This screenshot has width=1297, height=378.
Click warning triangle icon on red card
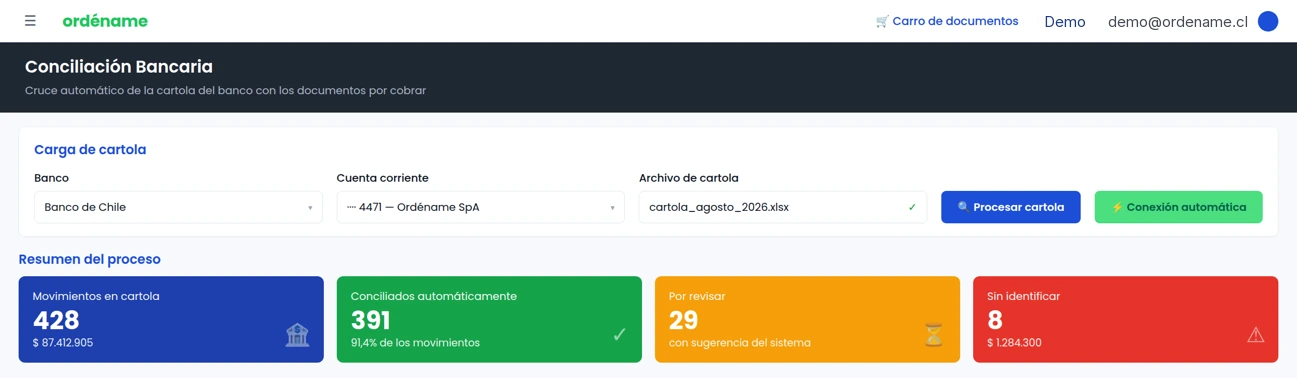pyautogui.click(x=1255, y=335)
